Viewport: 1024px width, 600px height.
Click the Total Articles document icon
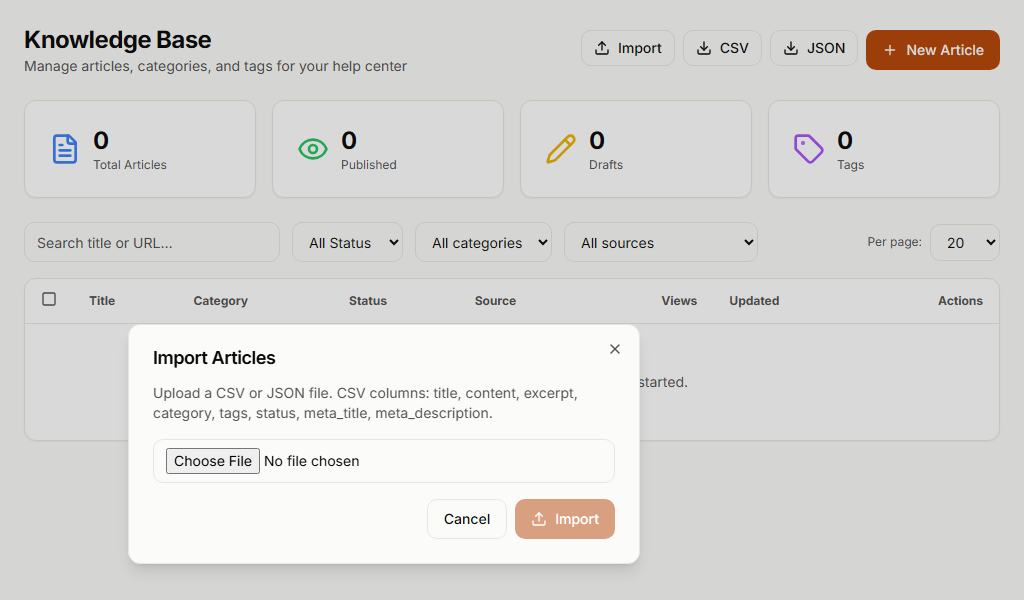click(x=65, y=149)
